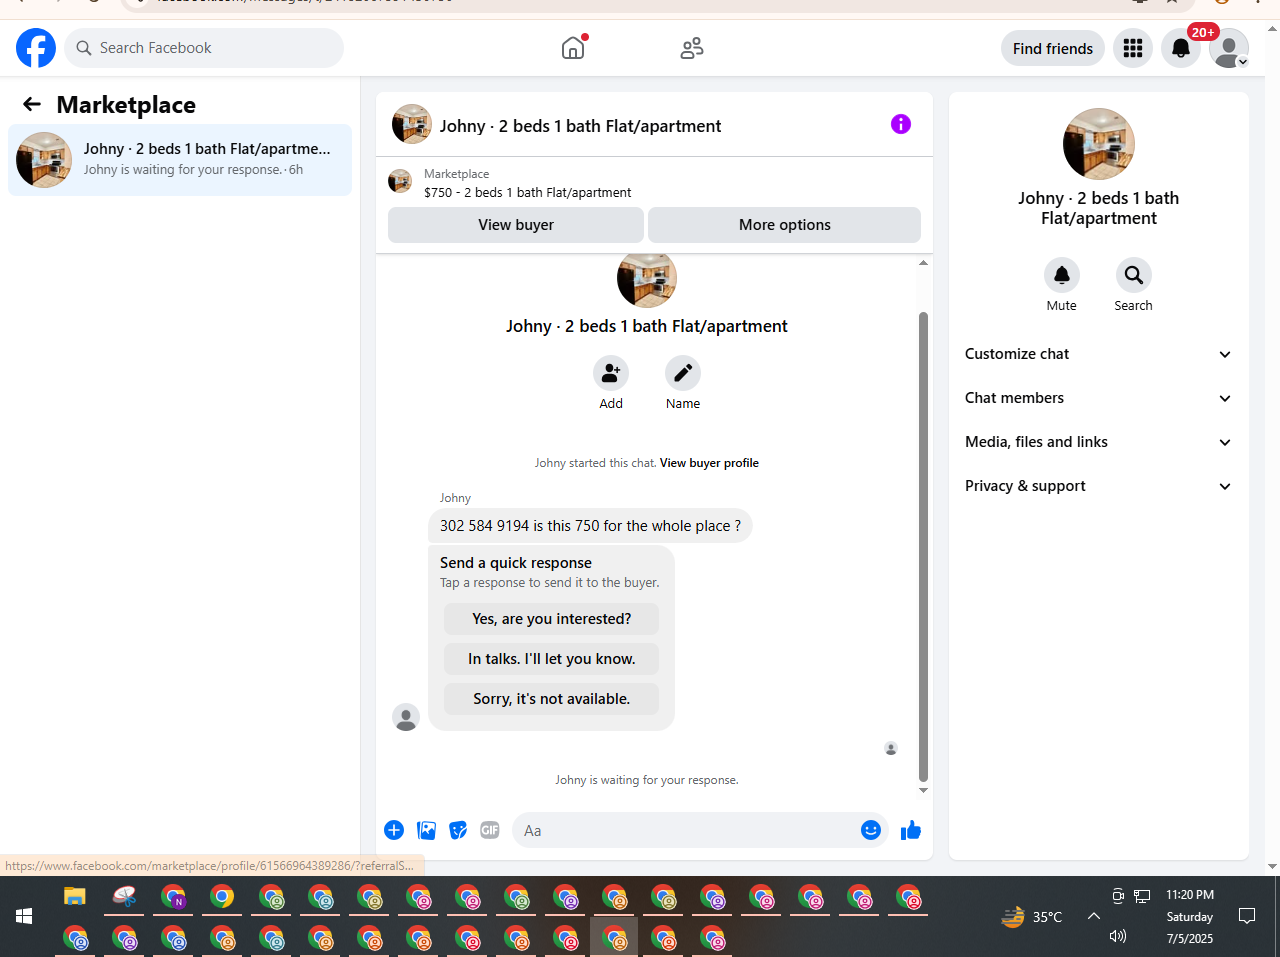
Task: Edit chat Name with pencil icon
Action: point(683,373)
